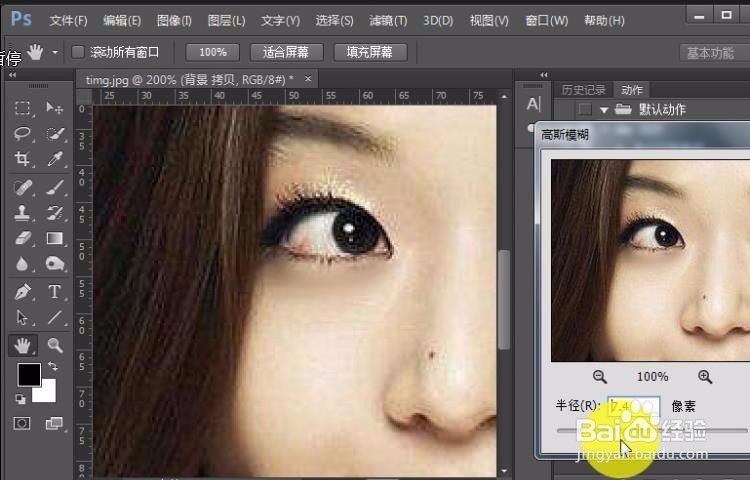The height and width of the screenshot is (480, 750).
Task: Select the Clone Stamp tool
Action: pyautogui.click(x=22, y=213)
